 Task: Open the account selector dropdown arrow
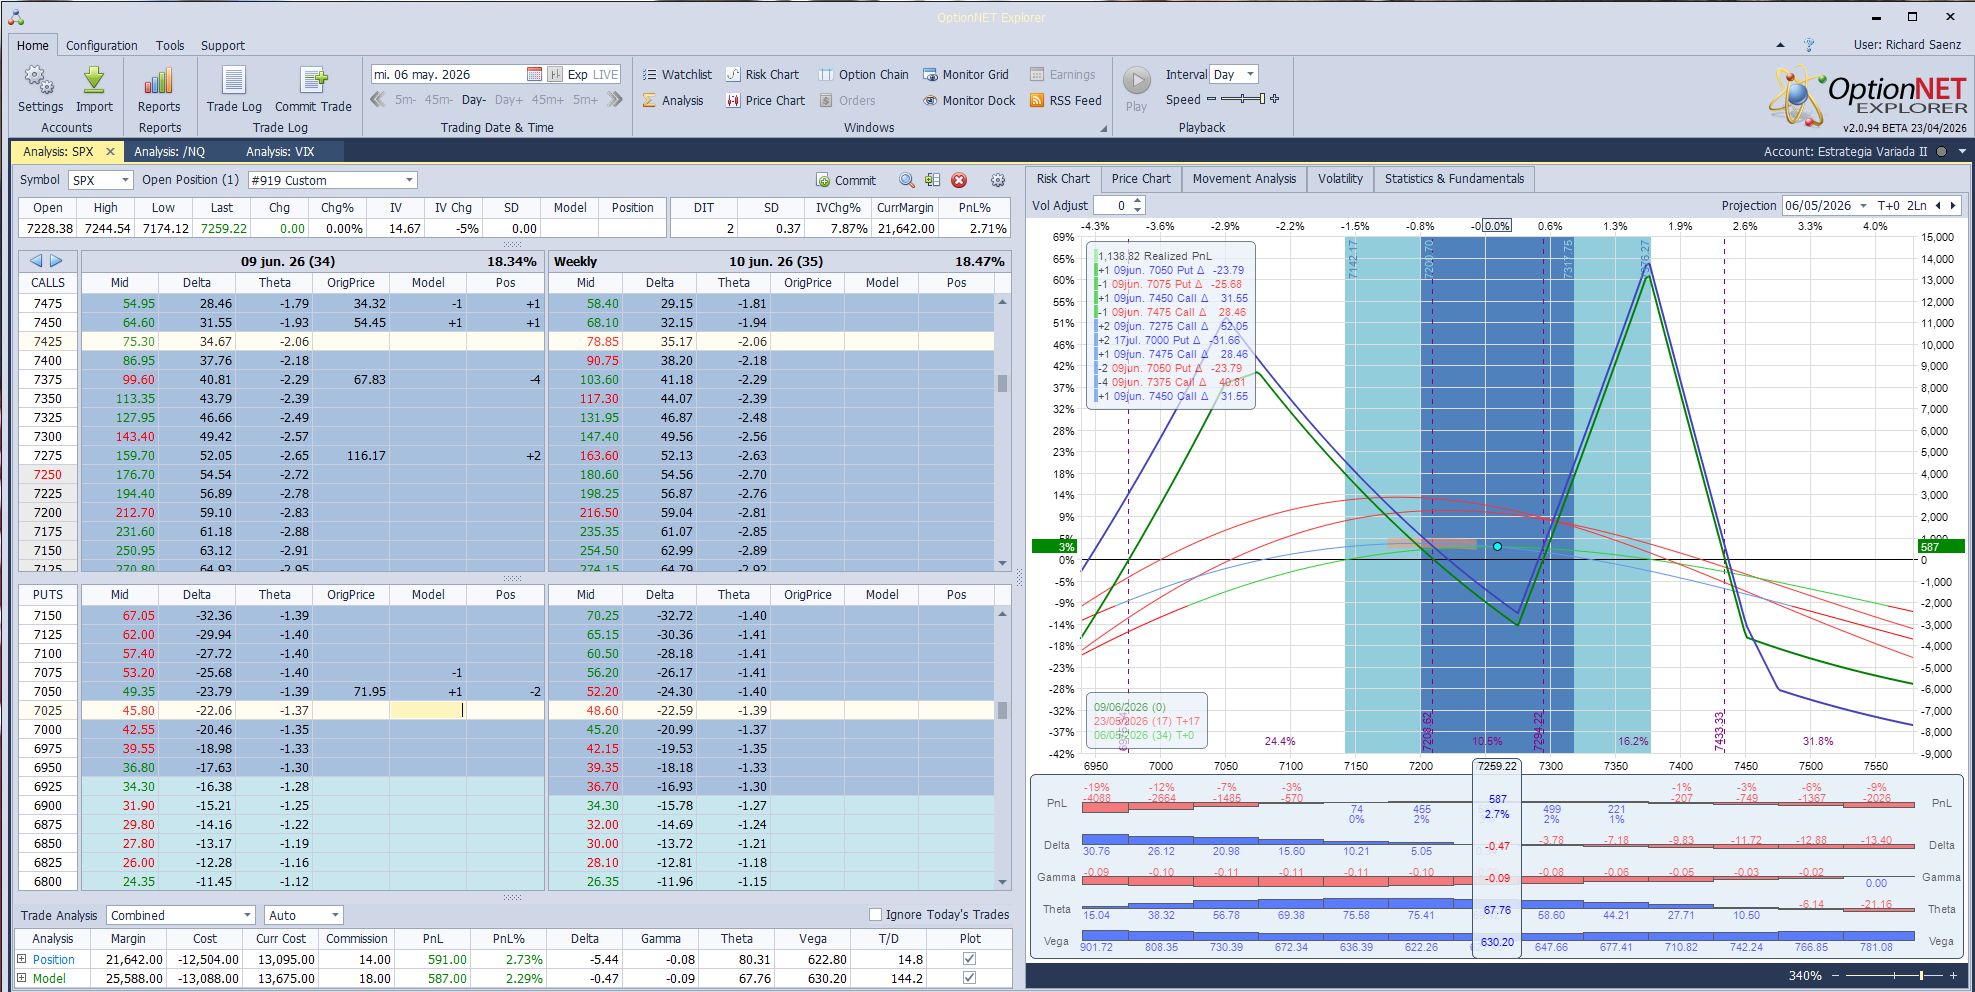[1962, 152]
